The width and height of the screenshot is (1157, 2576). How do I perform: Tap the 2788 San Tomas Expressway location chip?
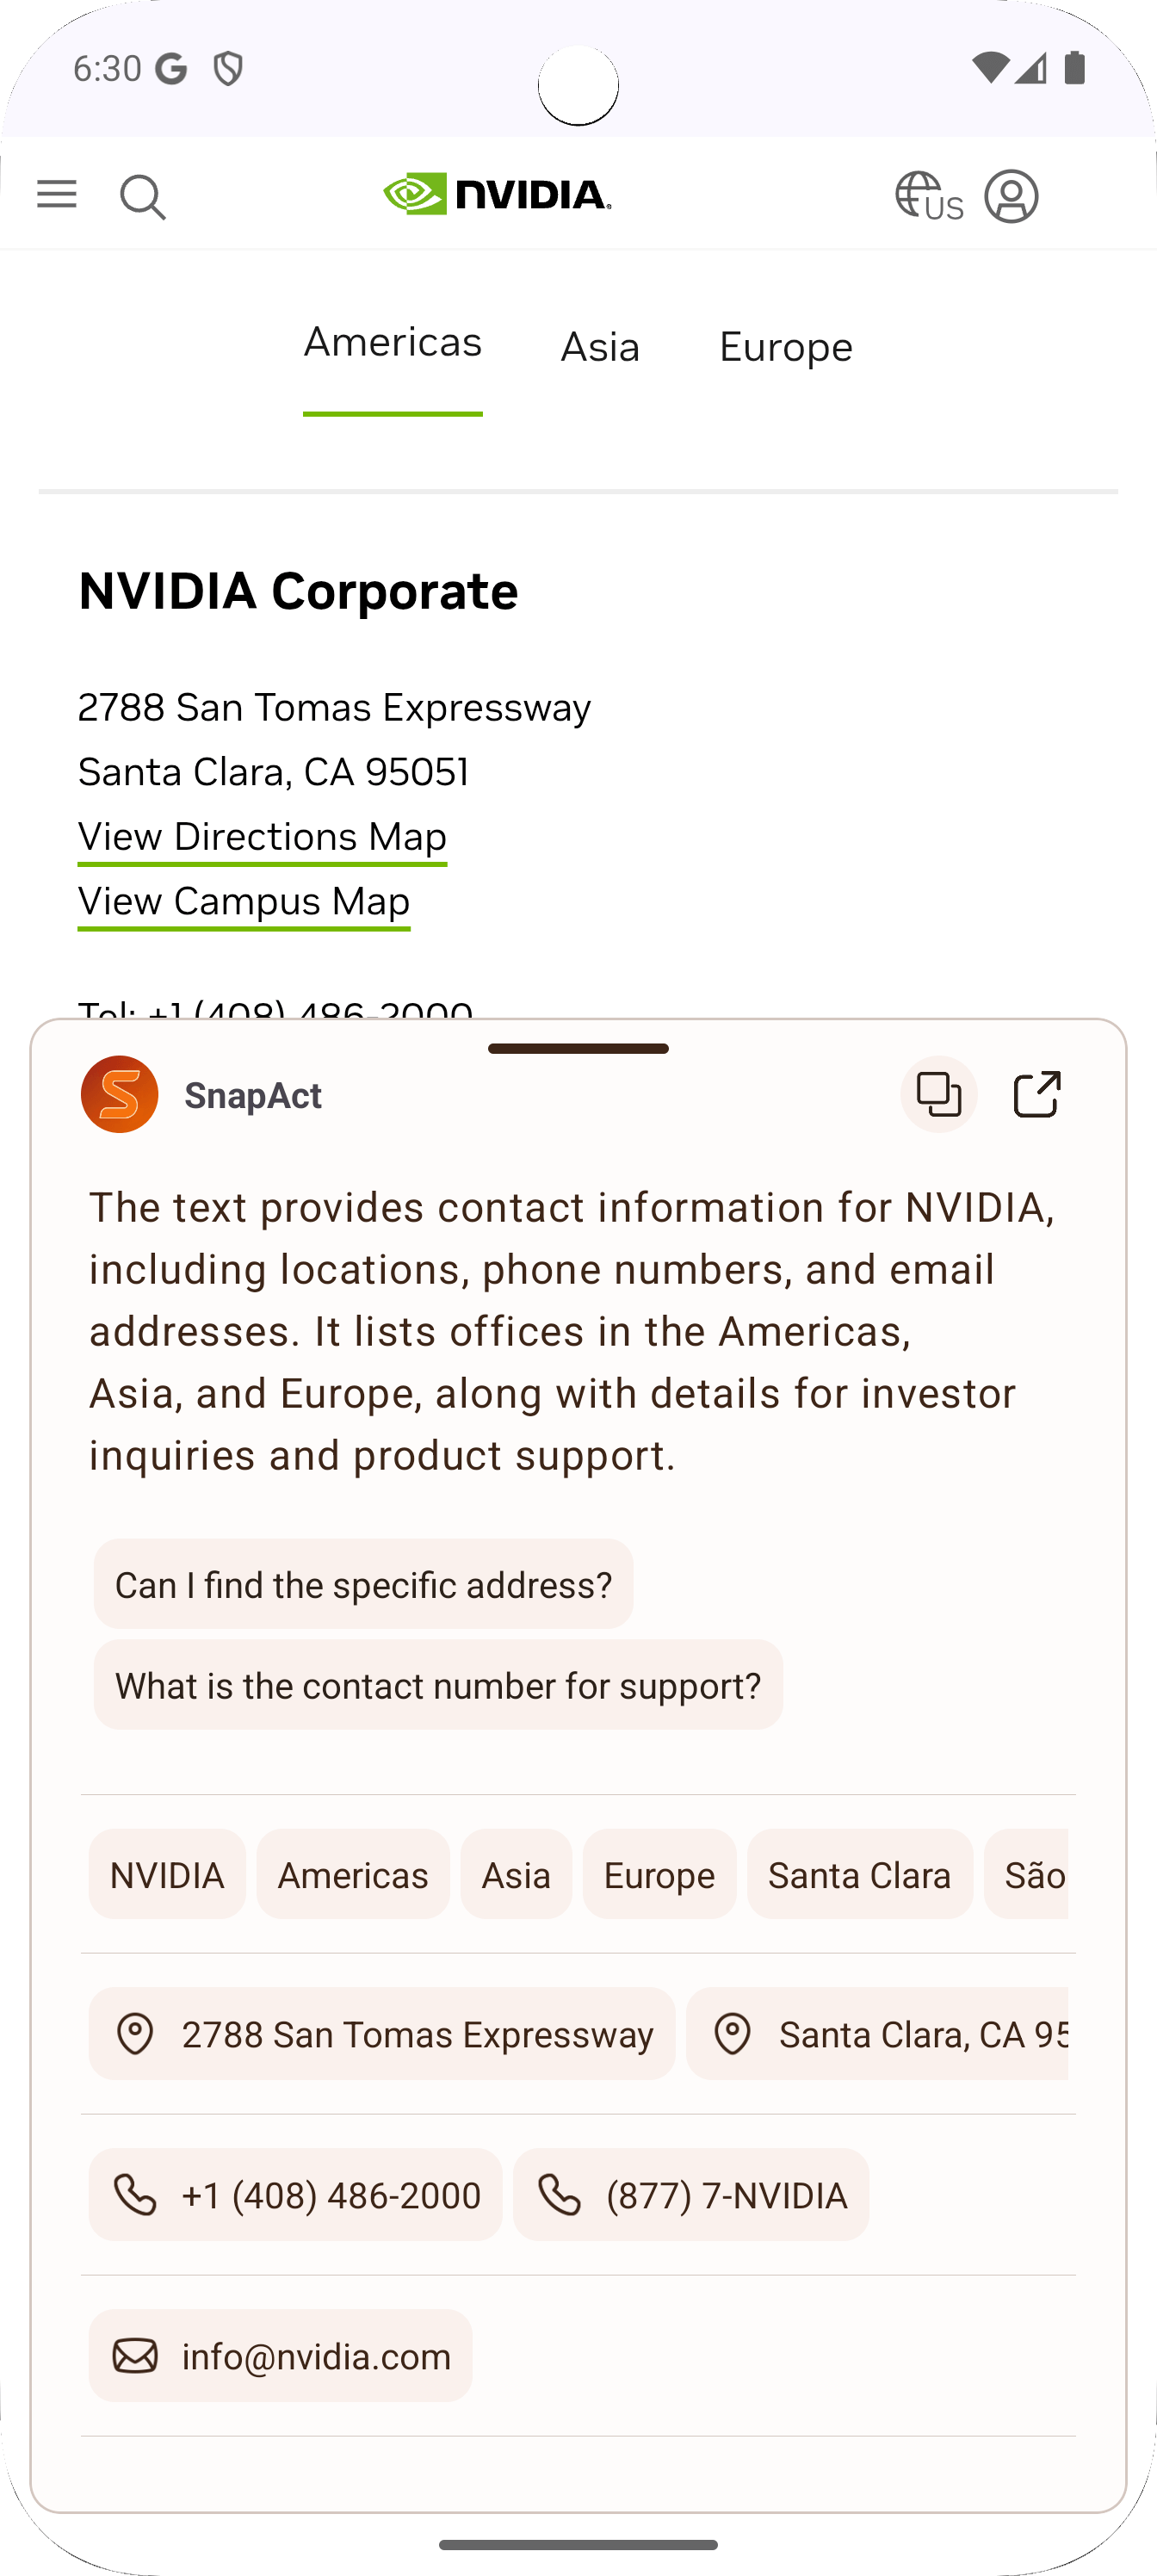coord(382,2035)
